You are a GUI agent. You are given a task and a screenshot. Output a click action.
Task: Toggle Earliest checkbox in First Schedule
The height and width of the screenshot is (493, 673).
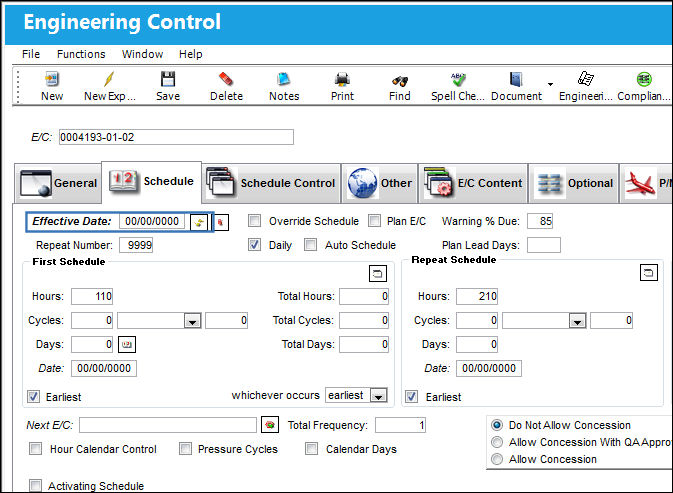(33, 396)
